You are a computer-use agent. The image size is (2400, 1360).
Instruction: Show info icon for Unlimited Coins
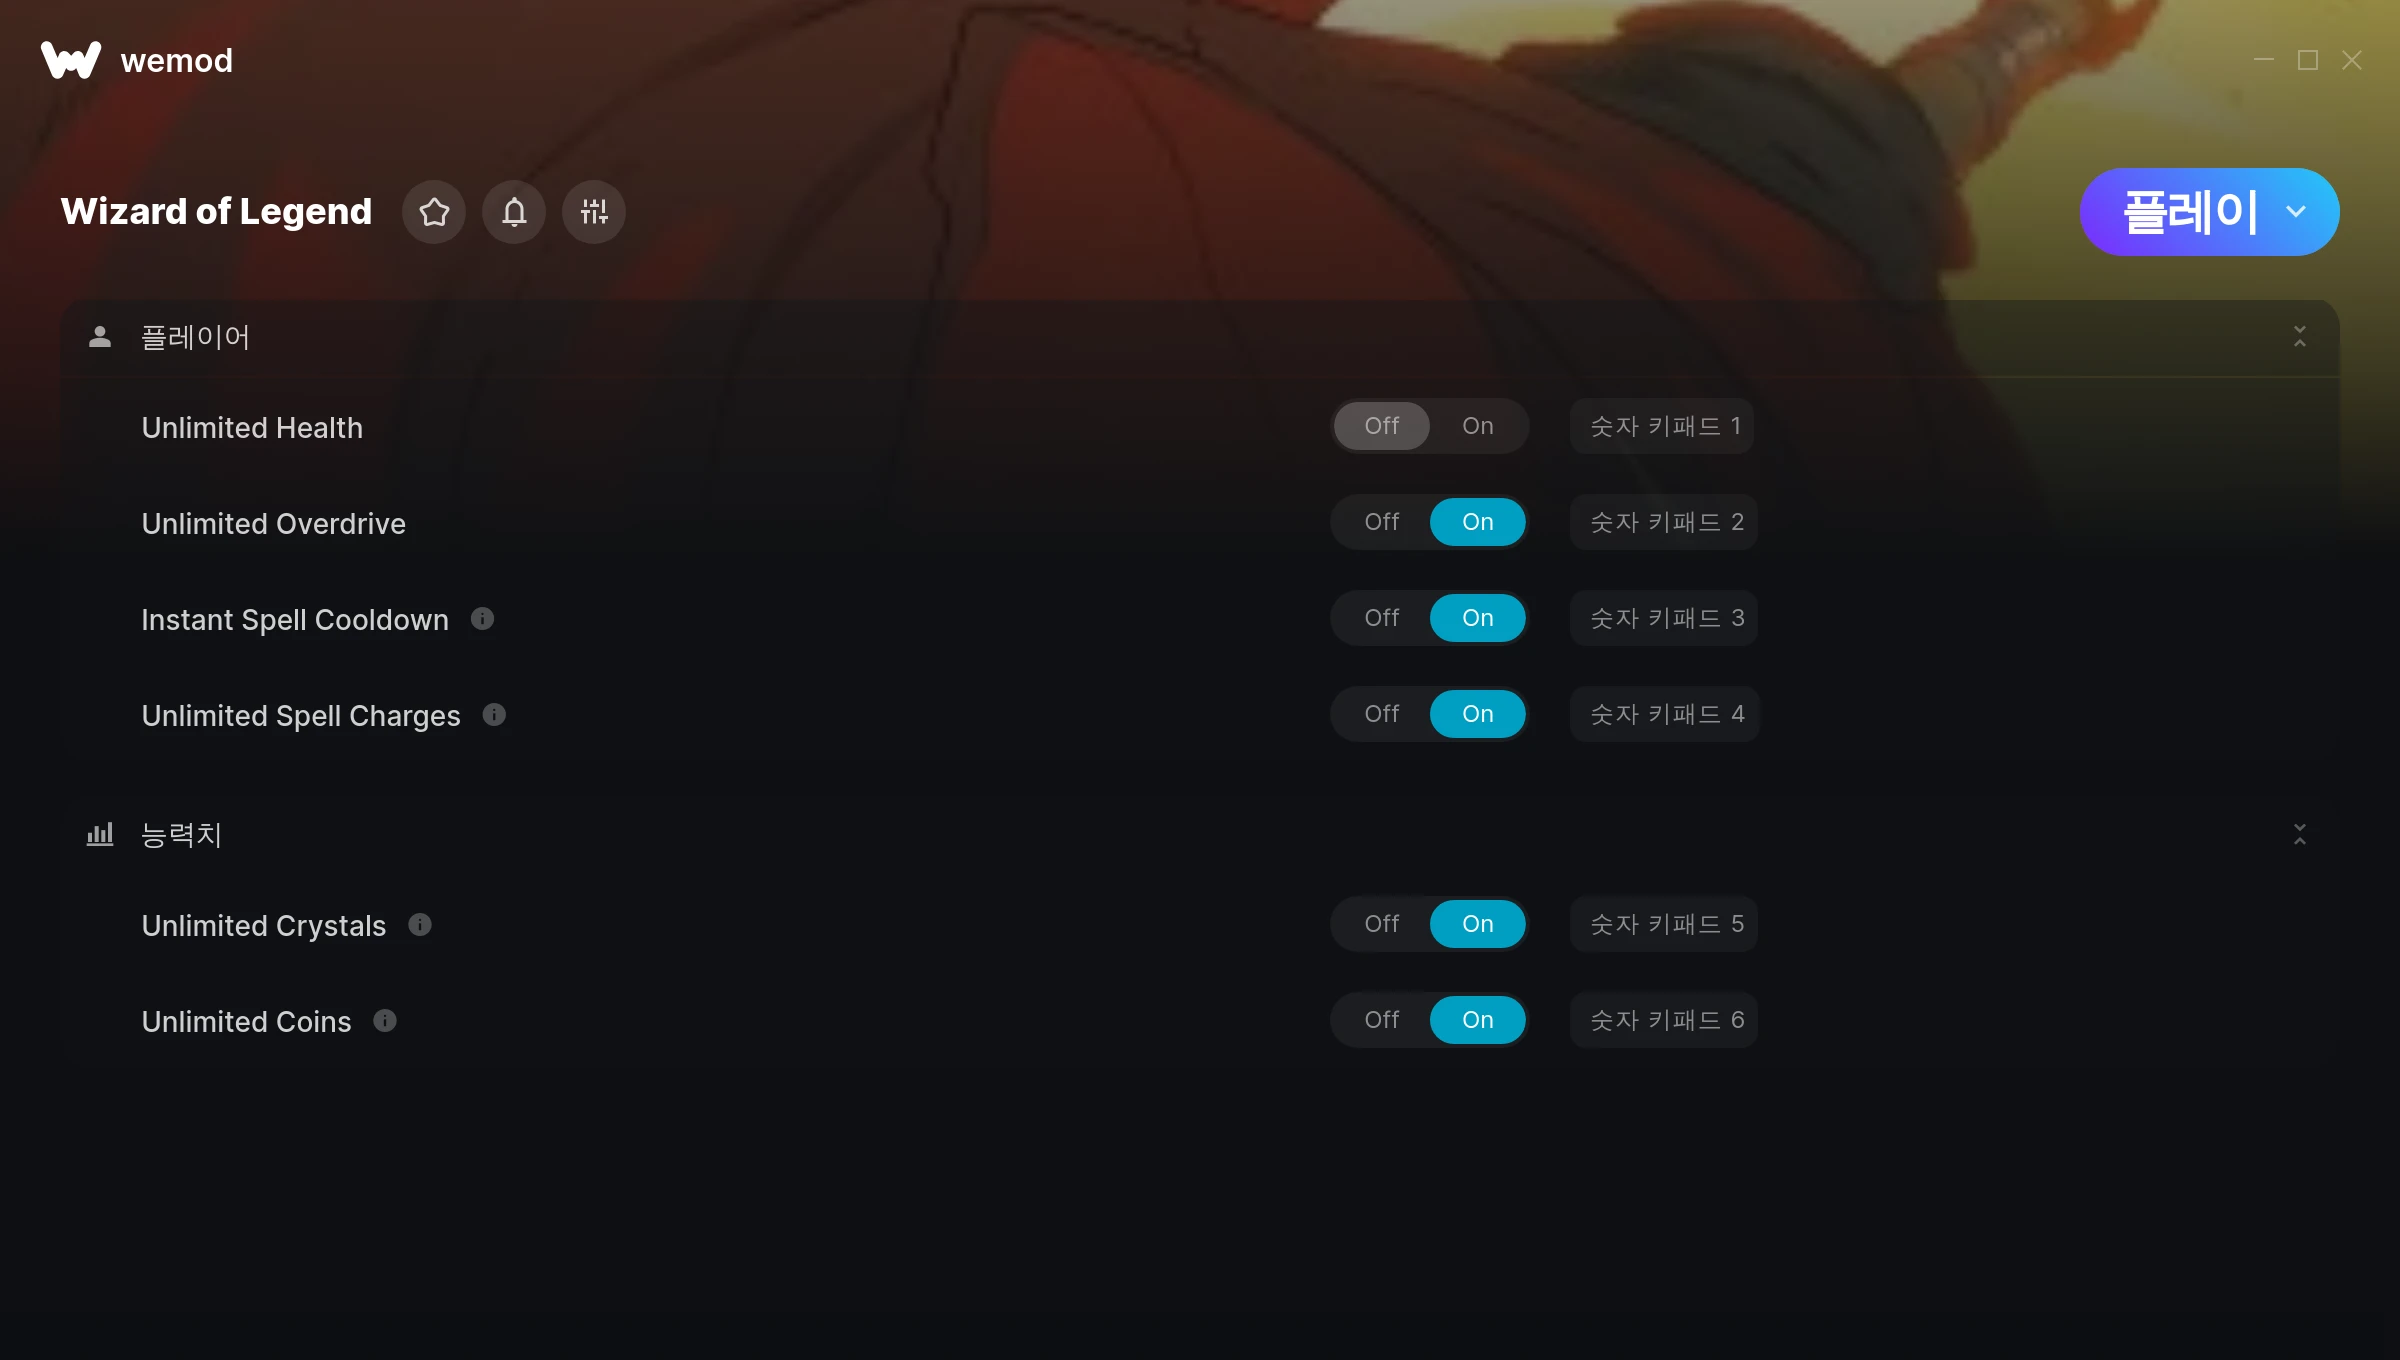(385, 1021)
